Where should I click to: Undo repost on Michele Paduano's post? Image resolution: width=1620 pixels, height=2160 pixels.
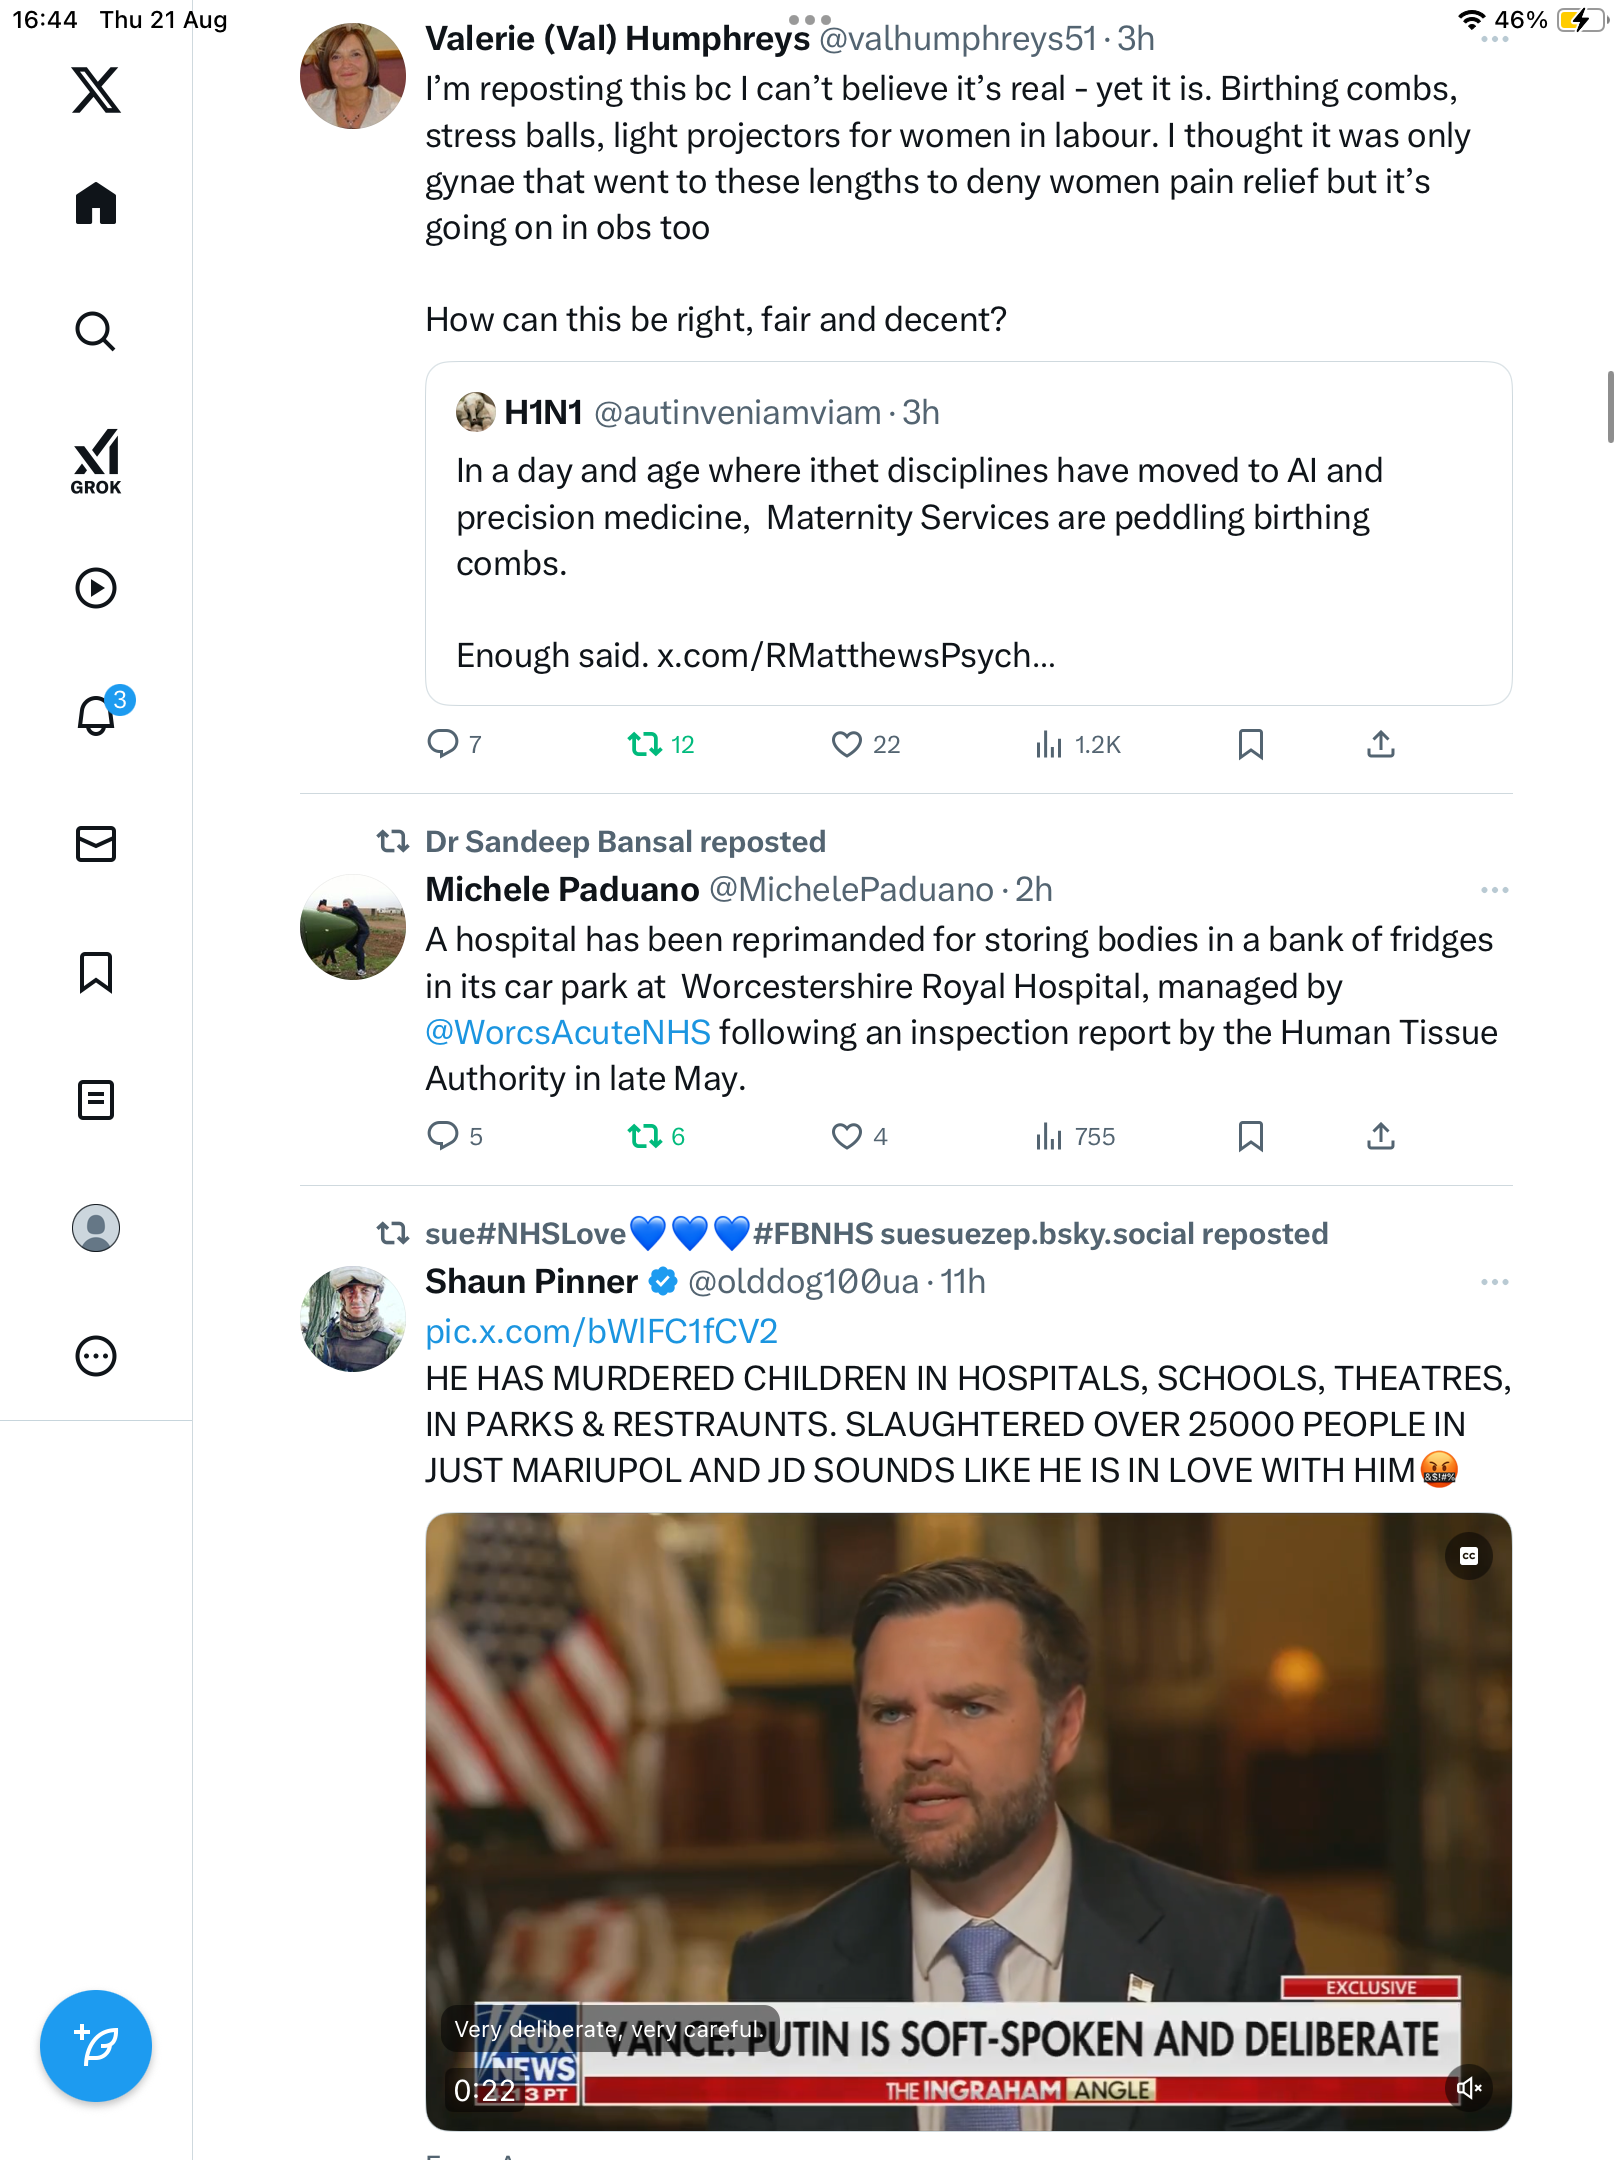(x=645, y=1136)
